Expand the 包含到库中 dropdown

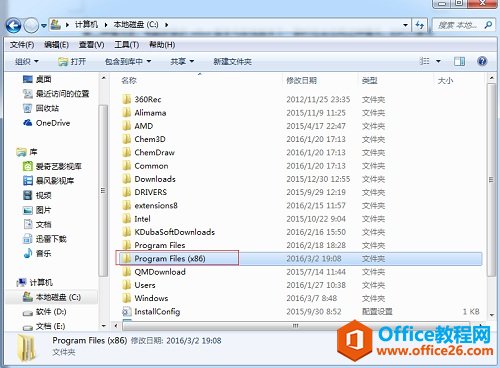click(128, 61)
